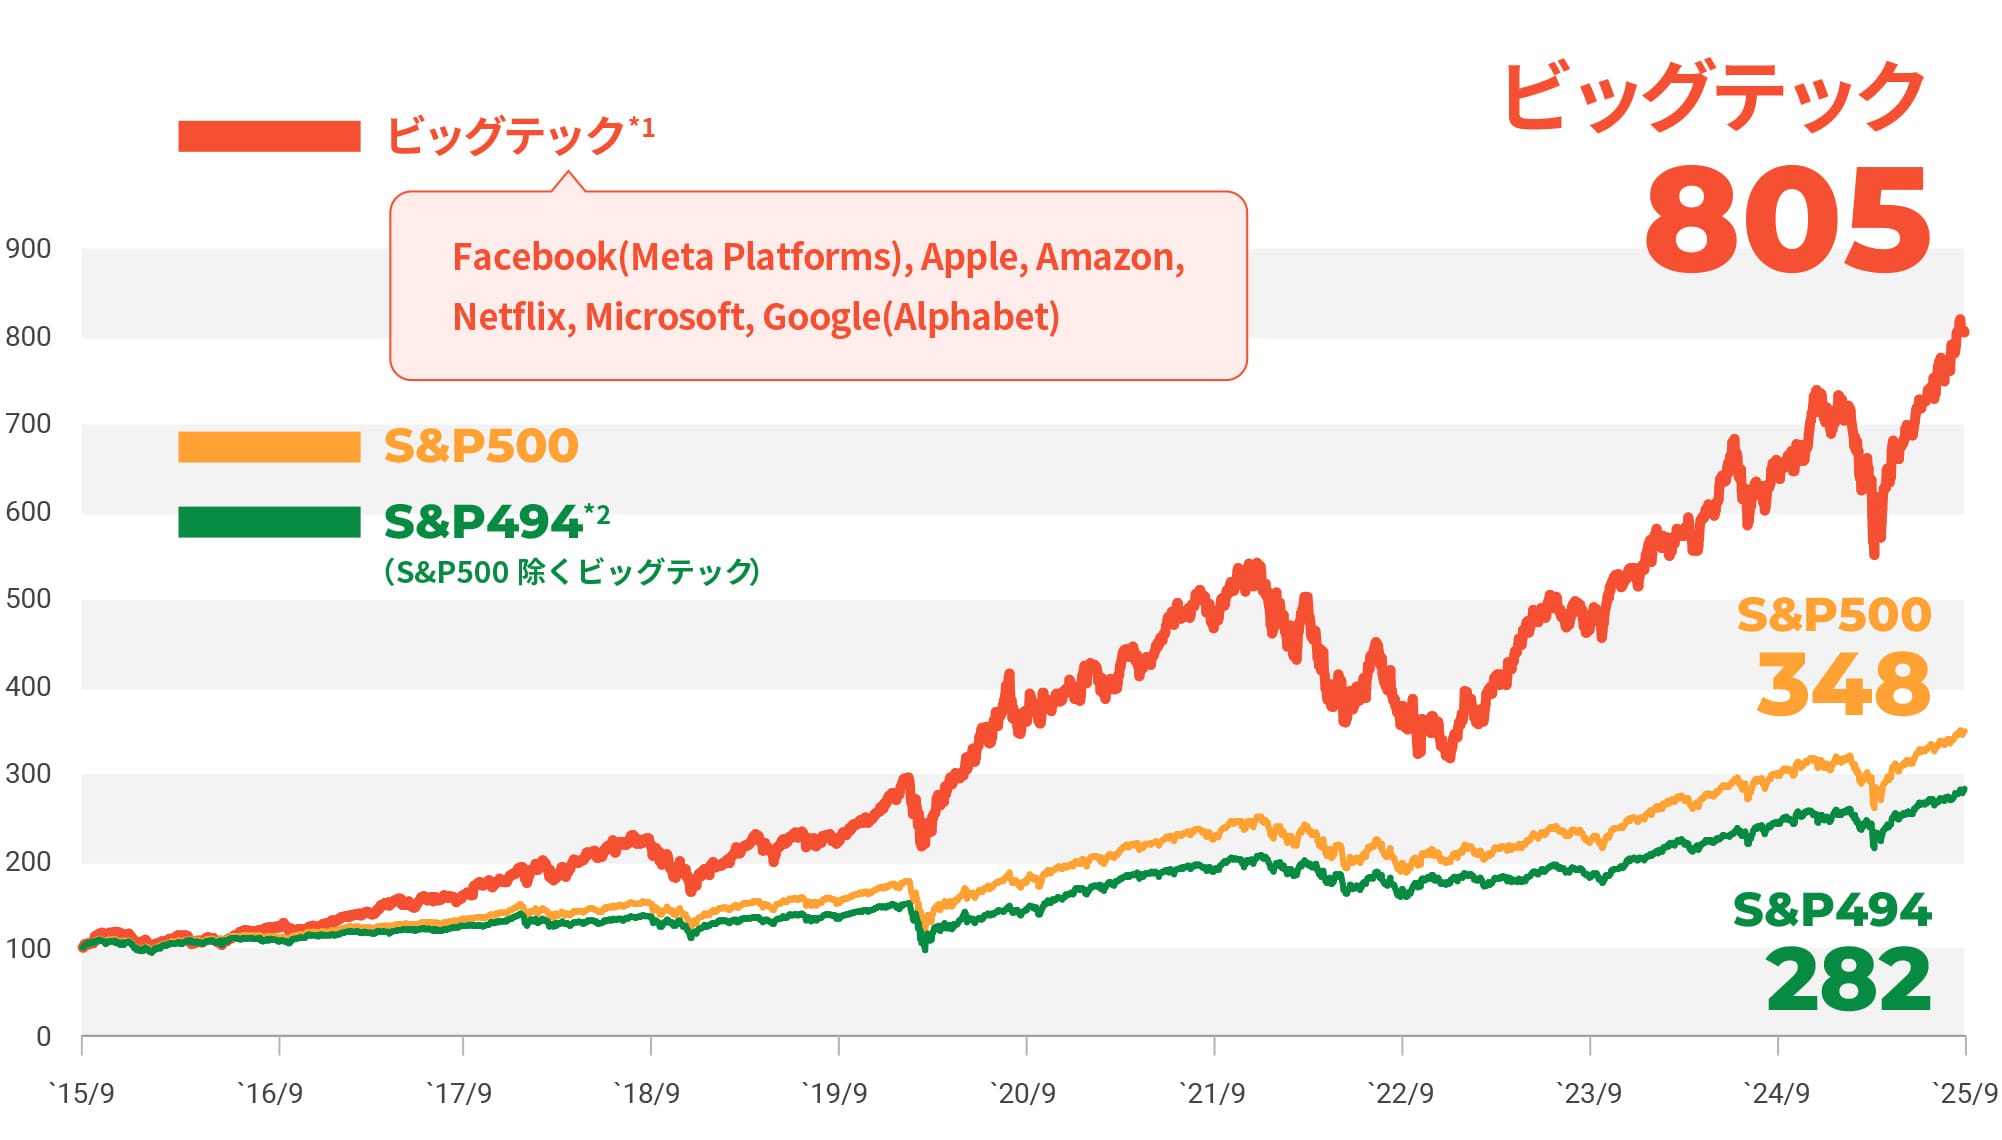Screen dimensions: 2002x1140
Task: Click the `22/9 x-axis date label
Action: coord(1401,1093)
